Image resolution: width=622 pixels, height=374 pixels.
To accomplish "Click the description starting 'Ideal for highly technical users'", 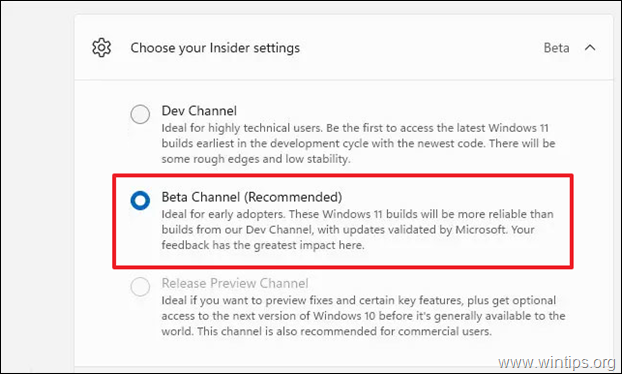I will (x=358, y=144).
